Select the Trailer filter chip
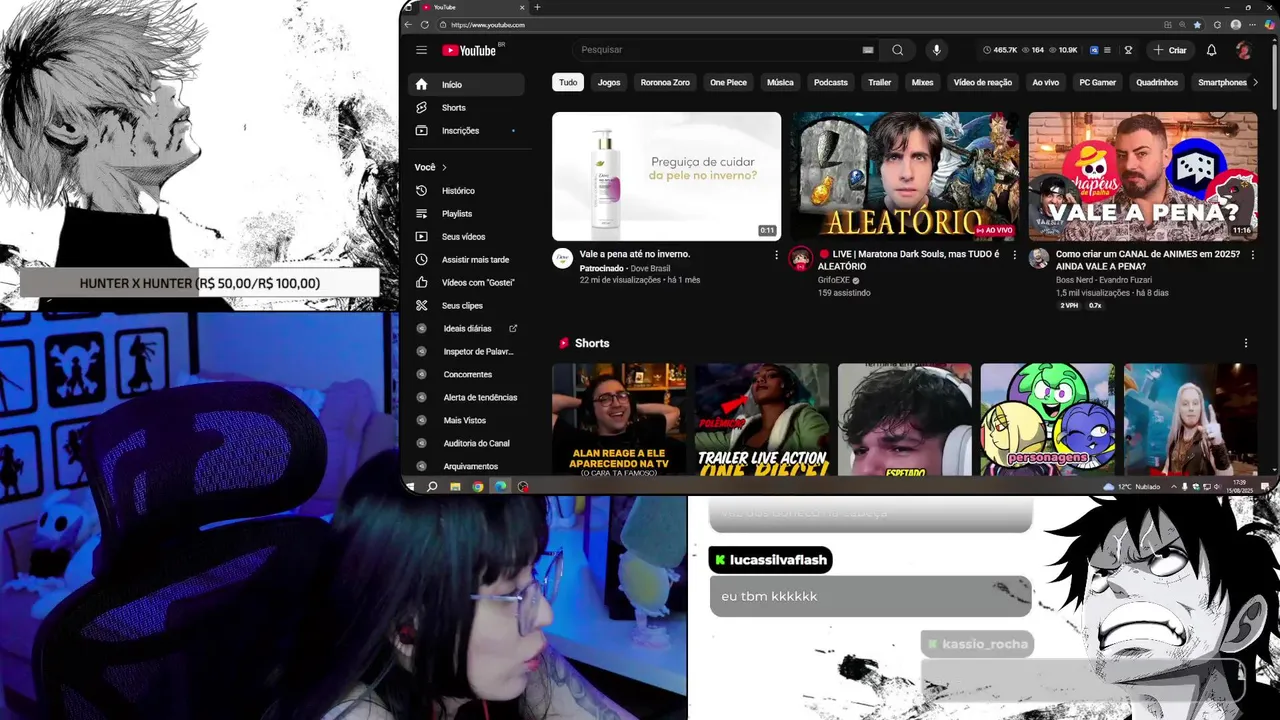 click(880, 83)
